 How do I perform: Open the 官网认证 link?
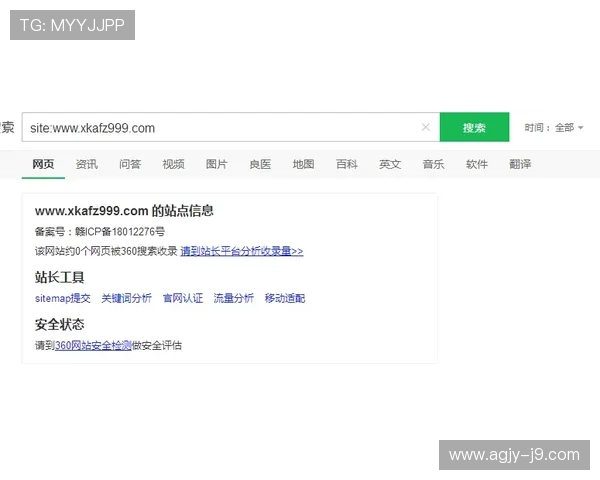pyautogui.click(x=183, y=298)
